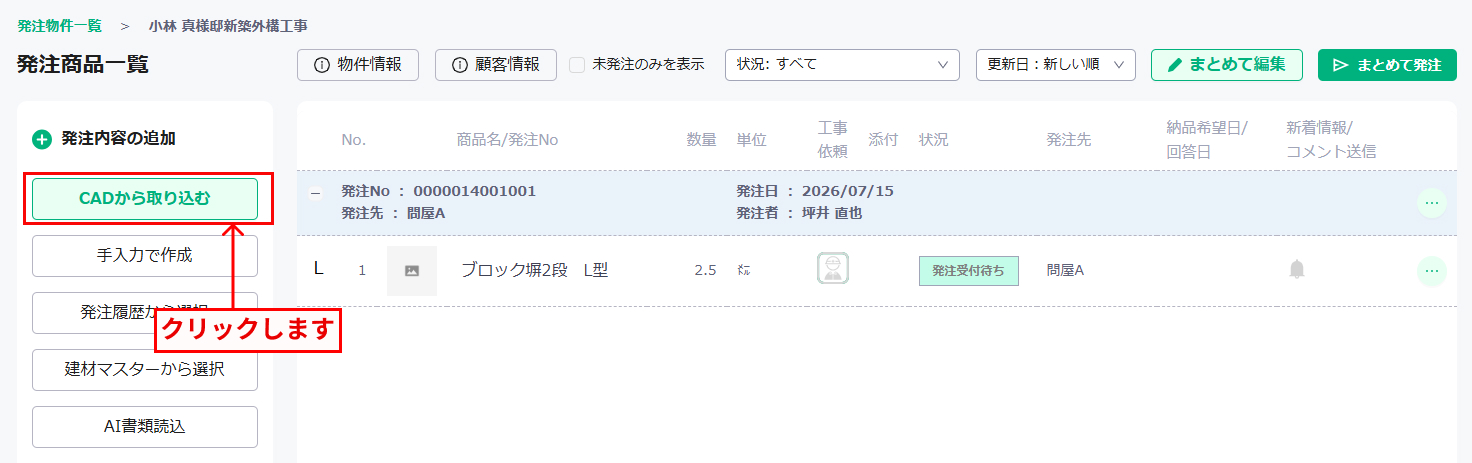Click the まとめて編集 button
This screenshot has height=463, width=1472.
point(1227,64)
